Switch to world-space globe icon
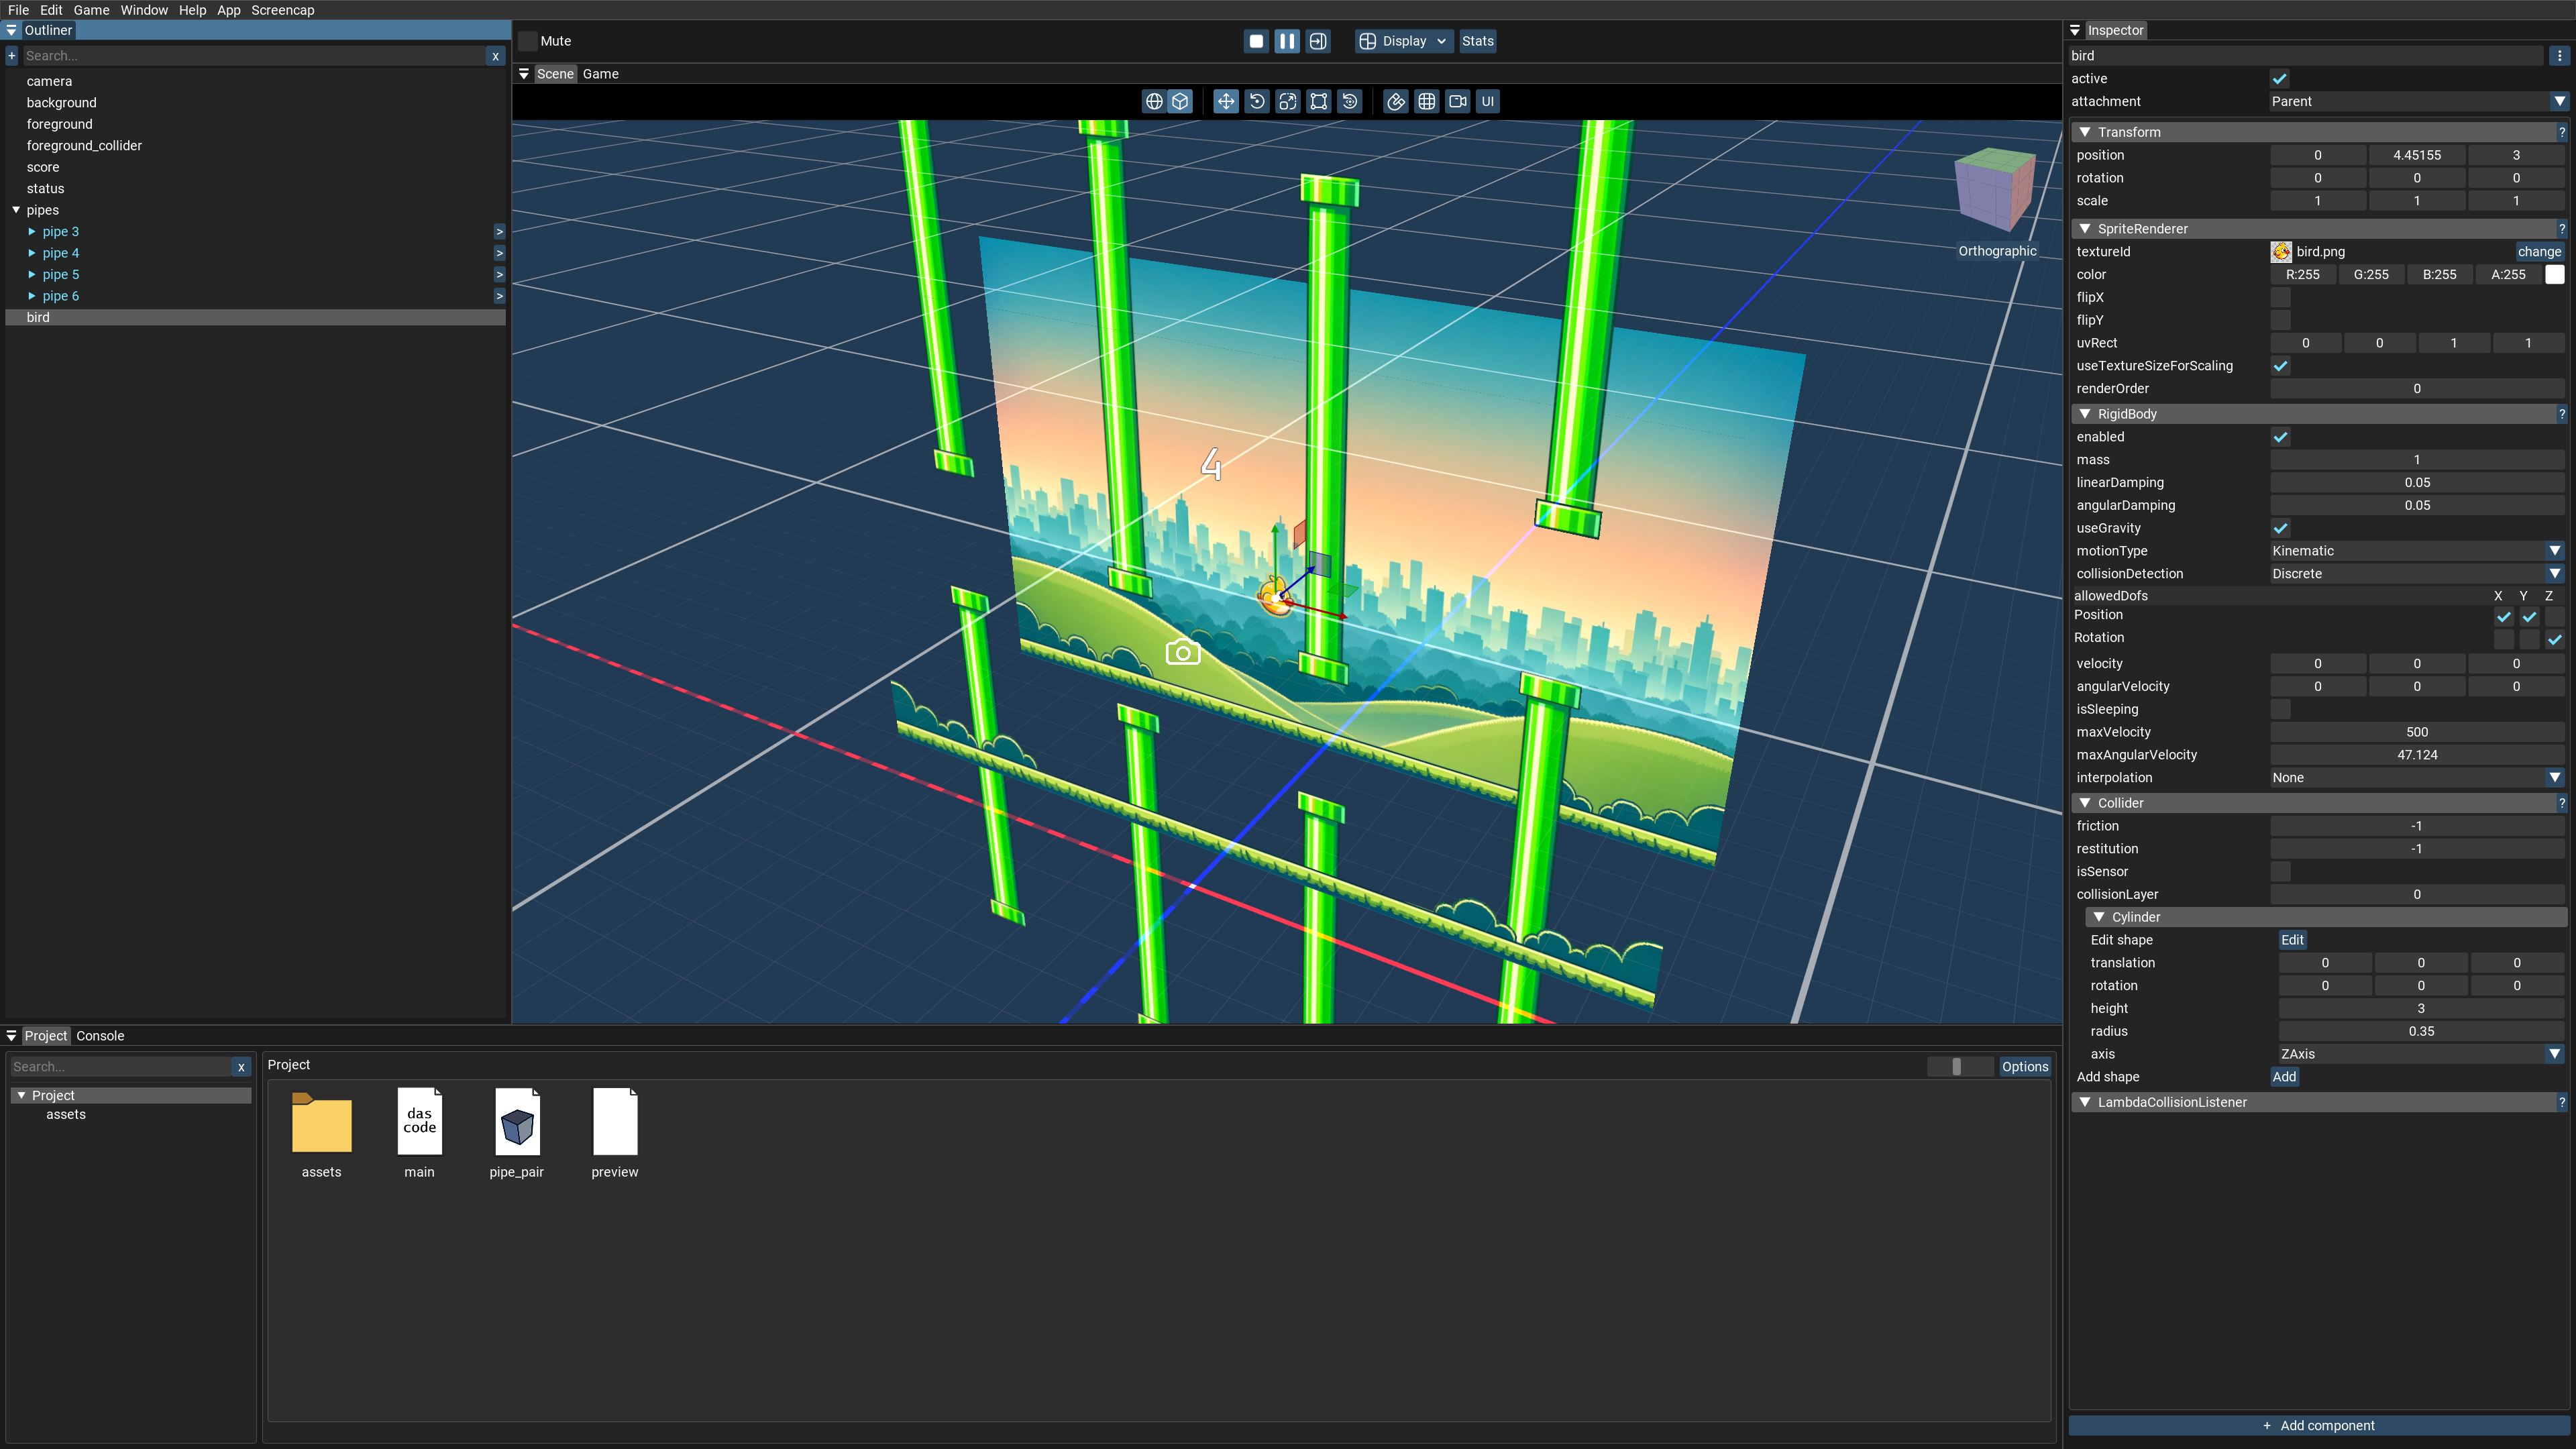The height and width of the screenshot is (1449, 2576). pos(1154,101)
